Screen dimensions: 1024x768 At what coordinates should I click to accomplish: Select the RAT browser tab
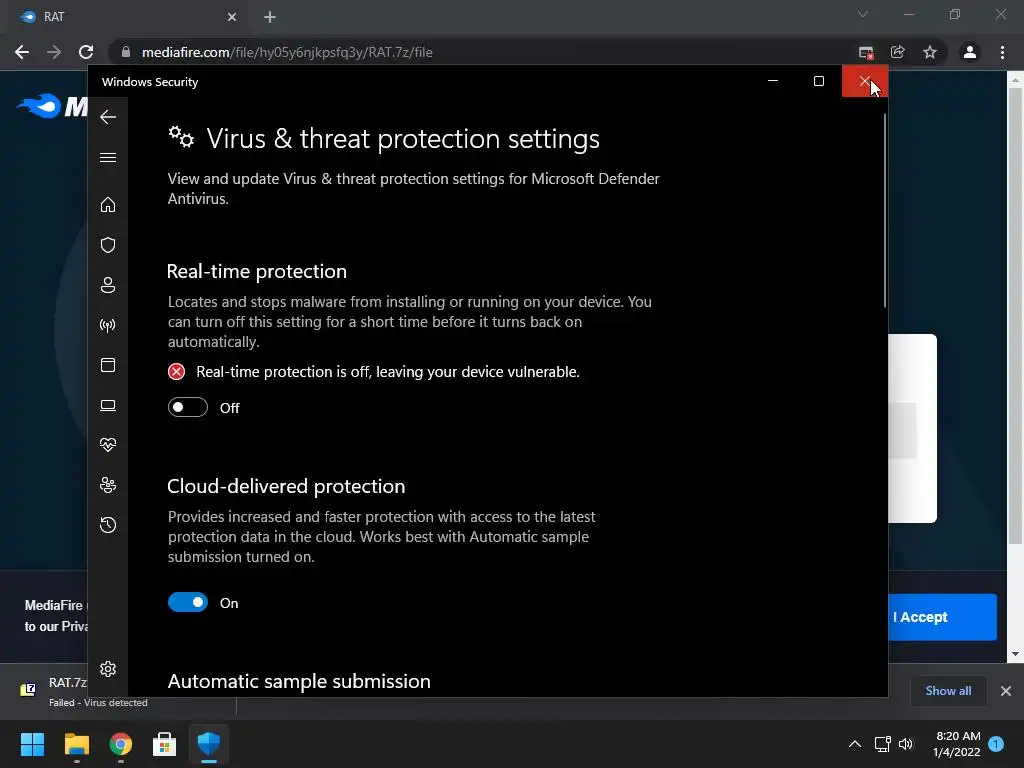click(x=124, y=17)
